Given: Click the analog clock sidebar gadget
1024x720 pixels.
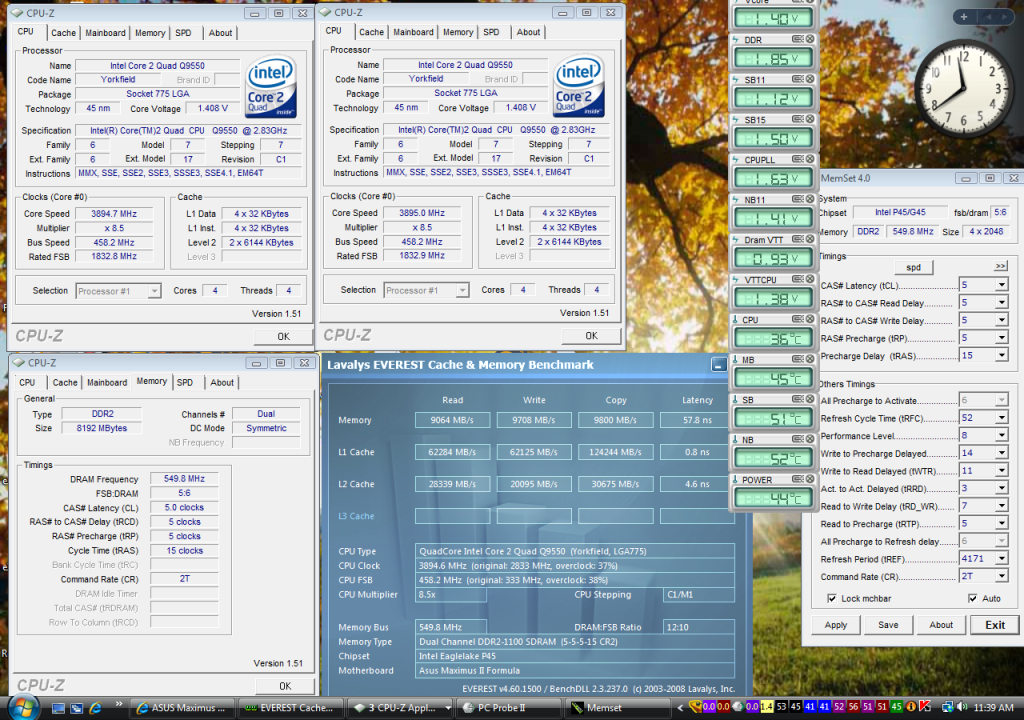Looking at the screenshot, I should pos(962,88).
